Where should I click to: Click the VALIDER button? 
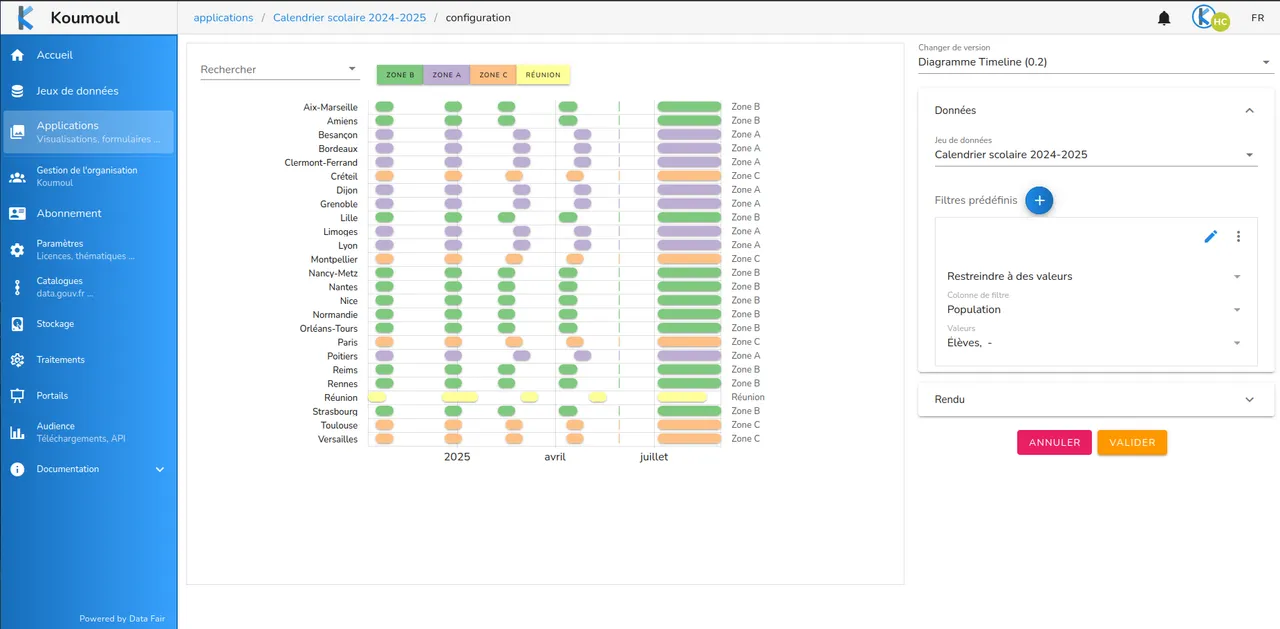(x=1132, y=443)
